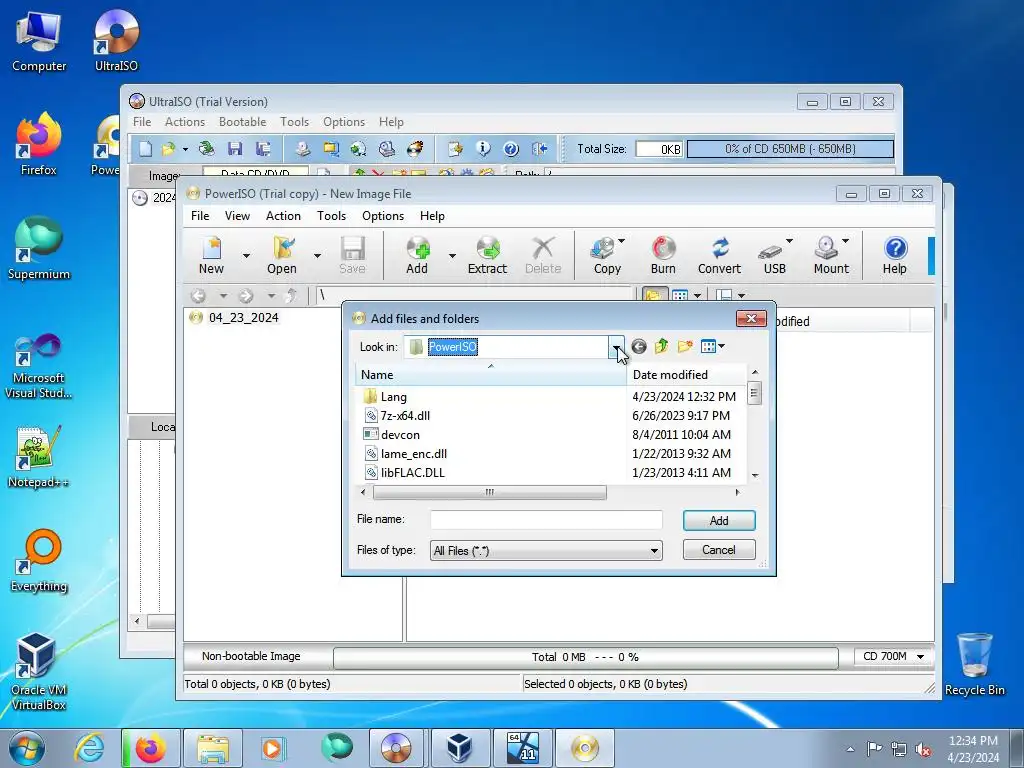Select the Lang folder in file list
The height and width of the screenshot is (768, 1024).
pyautogui.click(x=394, y=397)
